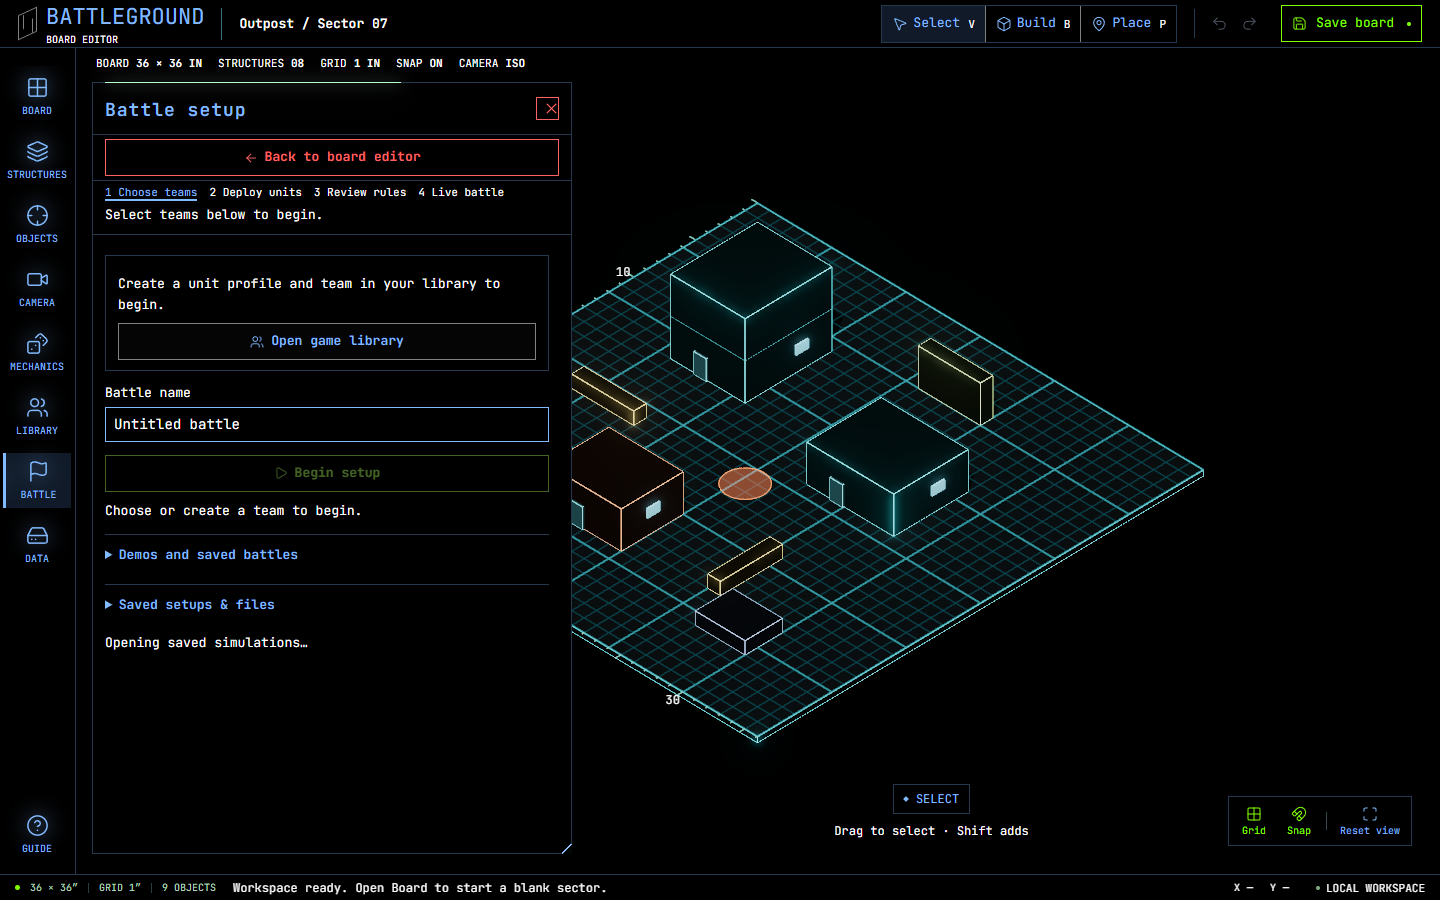Click Open game library button
This screenshot has height=900, width=1440.
327,341
